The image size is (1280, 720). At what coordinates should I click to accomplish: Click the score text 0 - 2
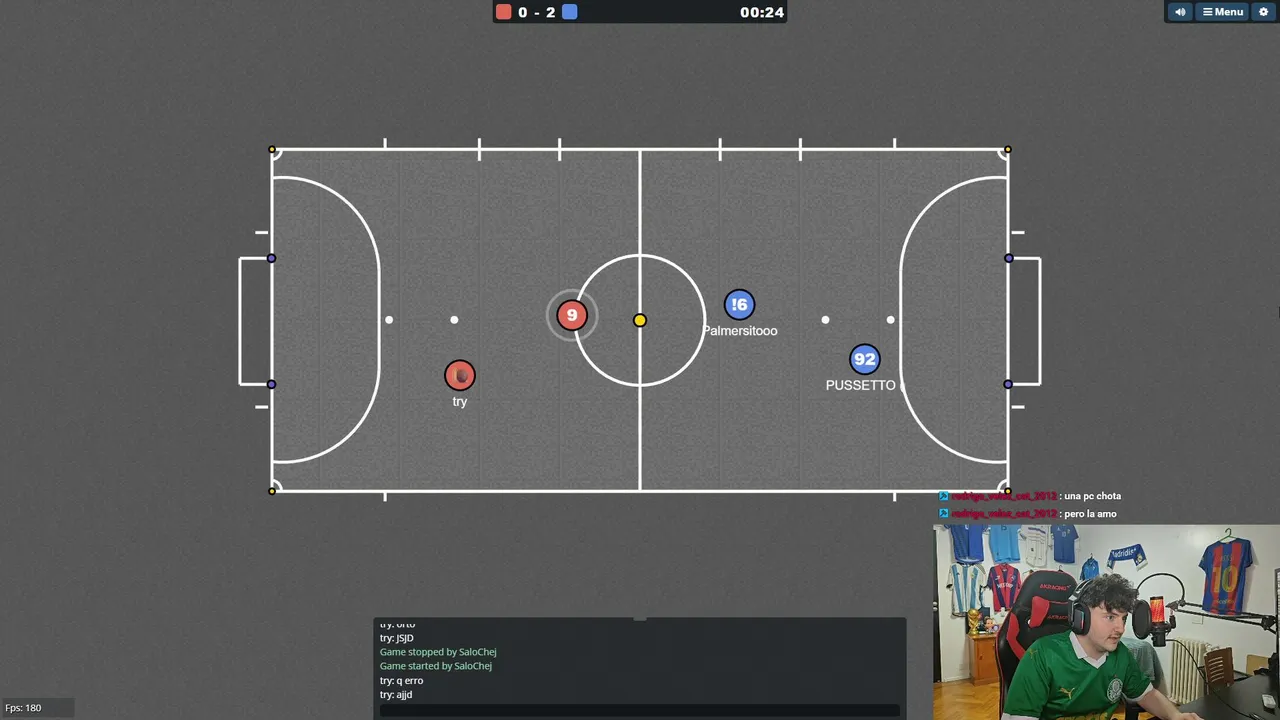click(537, 12)
